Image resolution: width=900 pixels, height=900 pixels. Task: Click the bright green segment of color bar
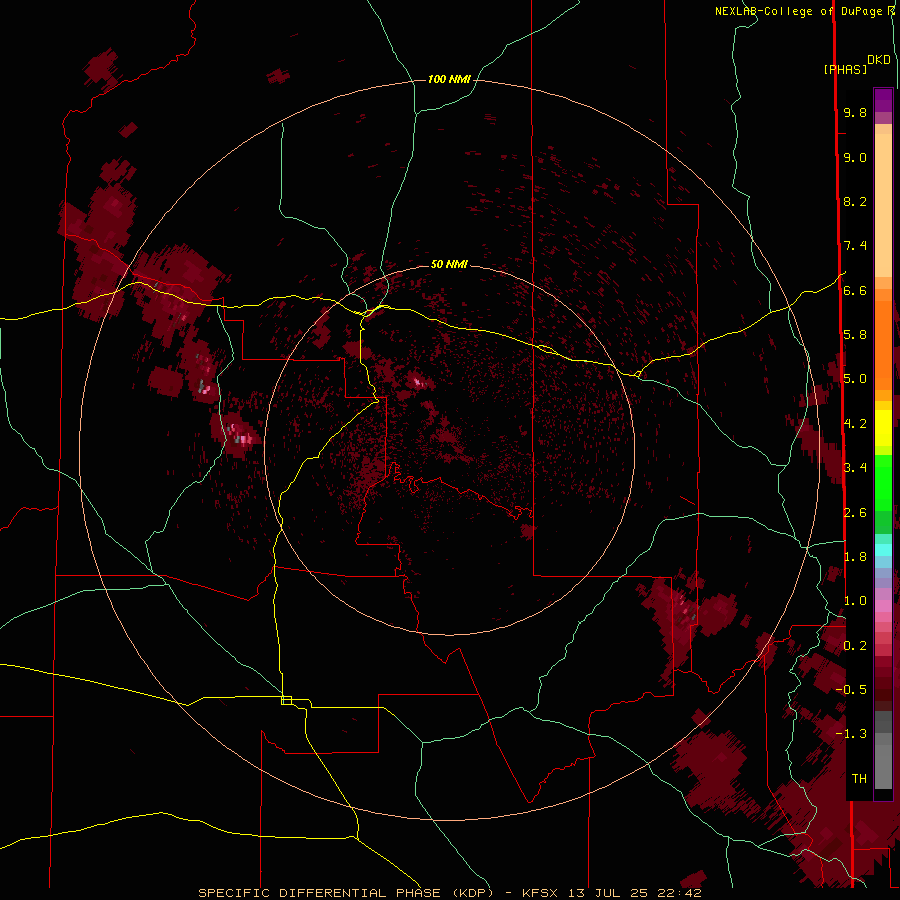tap(883, 482)
